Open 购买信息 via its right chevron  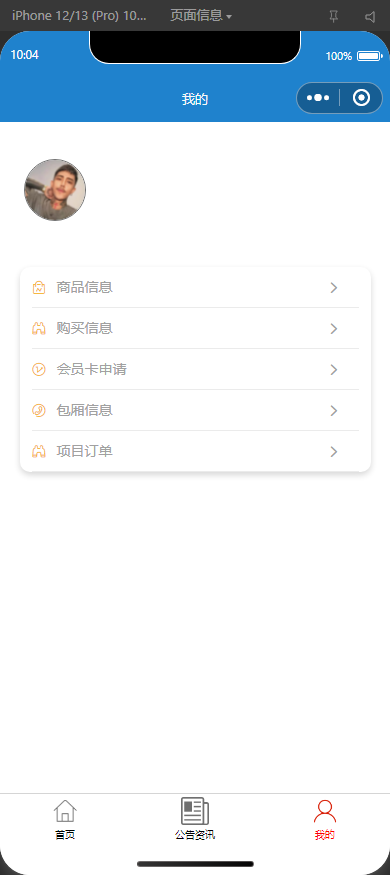tap(334, 329)
